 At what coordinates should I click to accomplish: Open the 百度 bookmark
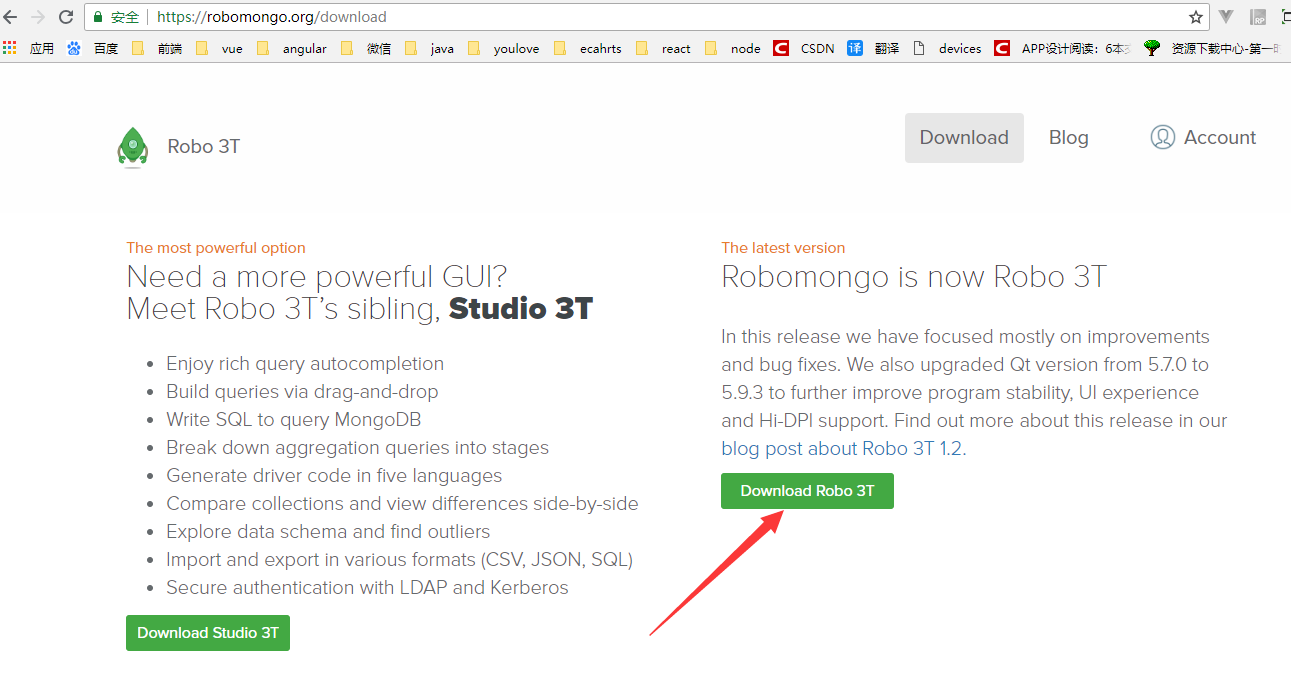[93, 48]
